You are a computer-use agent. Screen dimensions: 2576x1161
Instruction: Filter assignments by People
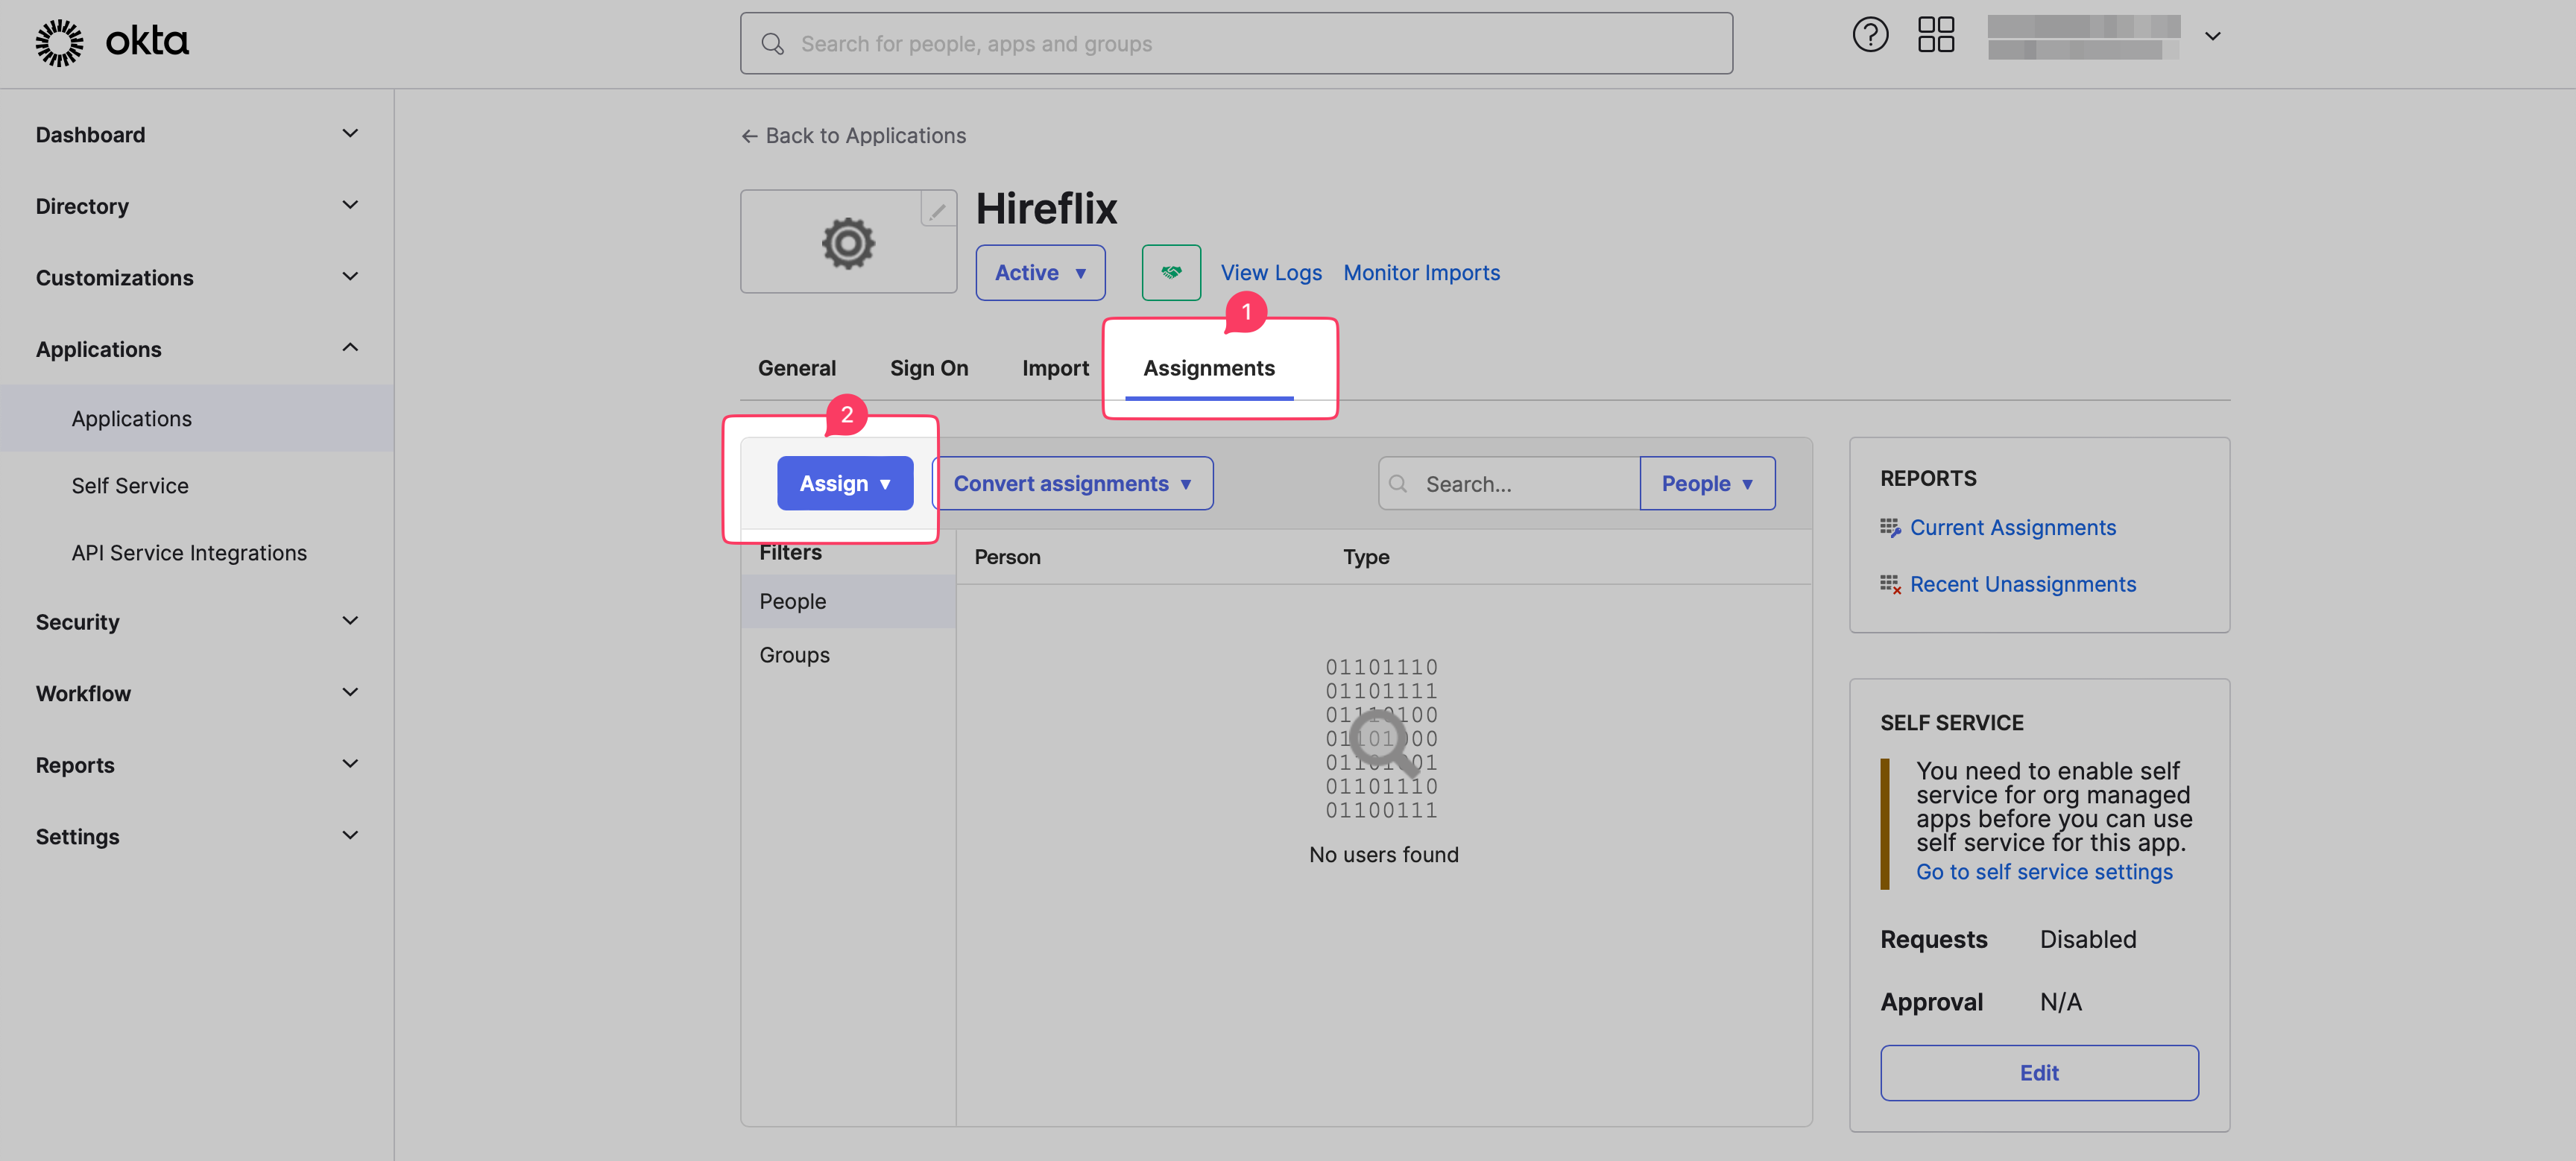tap(848, 602)
